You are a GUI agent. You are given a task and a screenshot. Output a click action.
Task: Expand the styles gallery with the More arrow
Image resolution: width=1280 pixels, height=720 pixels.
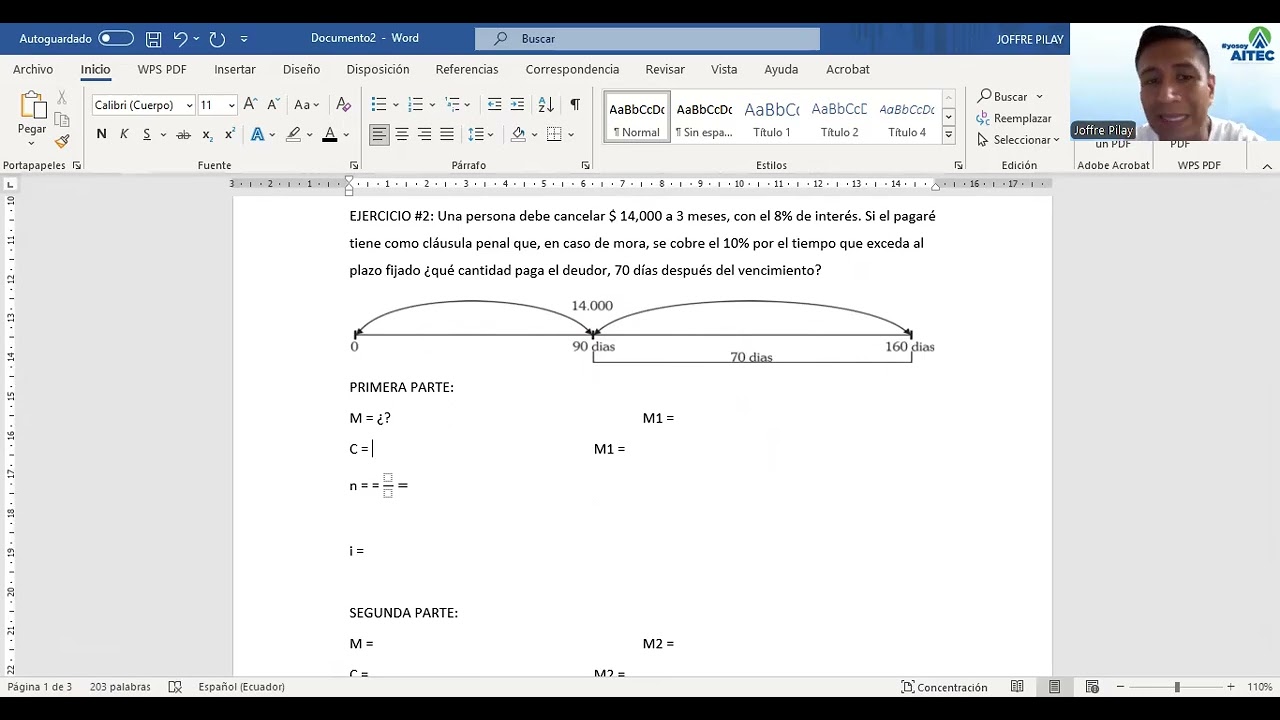click(x=949, y=135)
